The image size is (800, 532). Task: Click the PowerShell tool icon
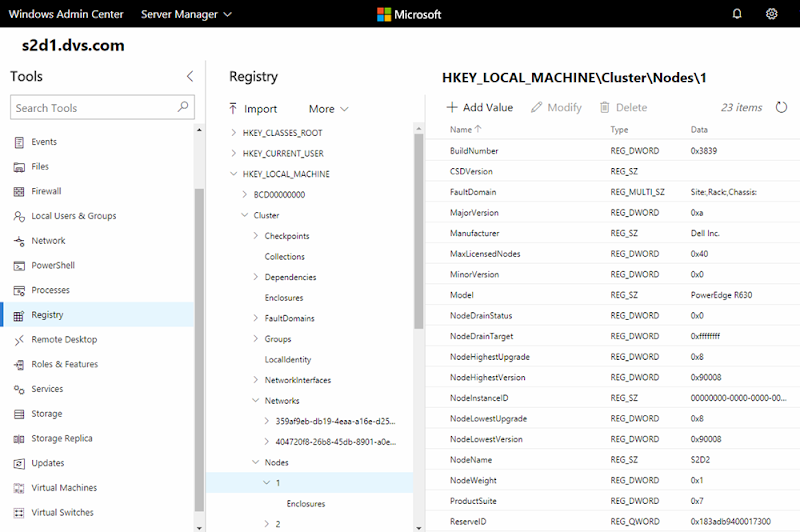(19, 266)
